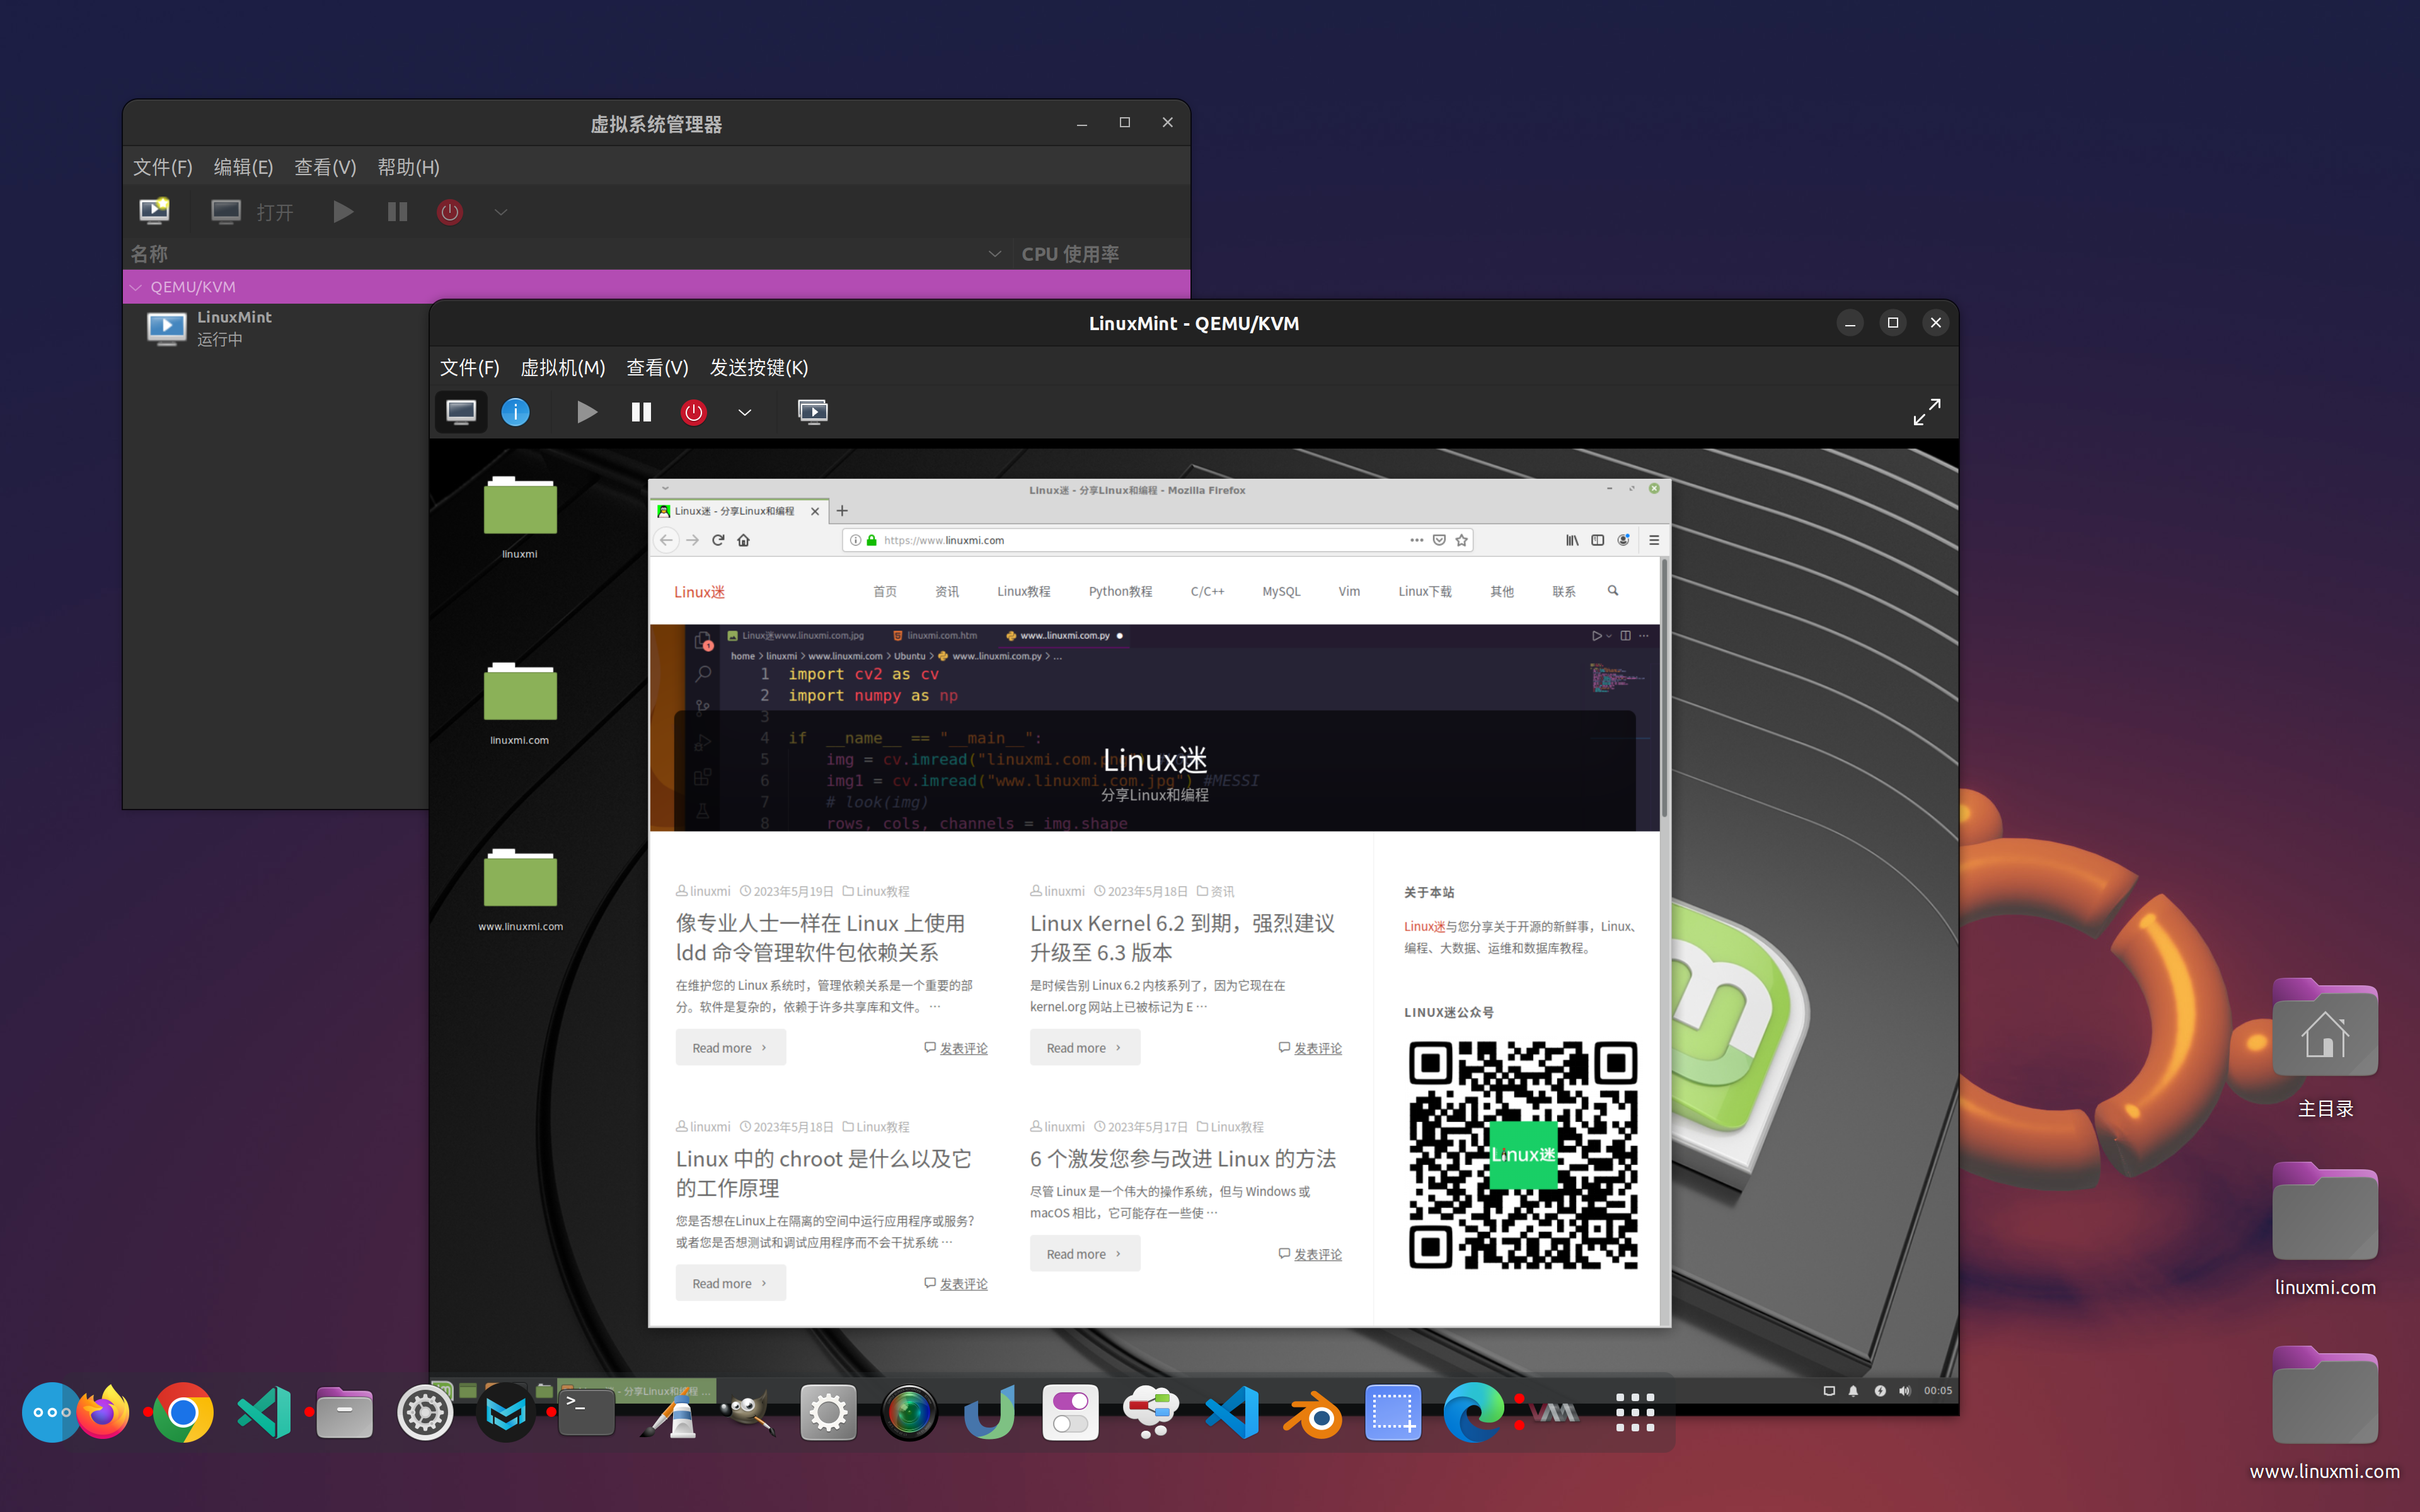Close the Linux迷 Firefox tab
2420x1512 pixels.
coord(815,511)
